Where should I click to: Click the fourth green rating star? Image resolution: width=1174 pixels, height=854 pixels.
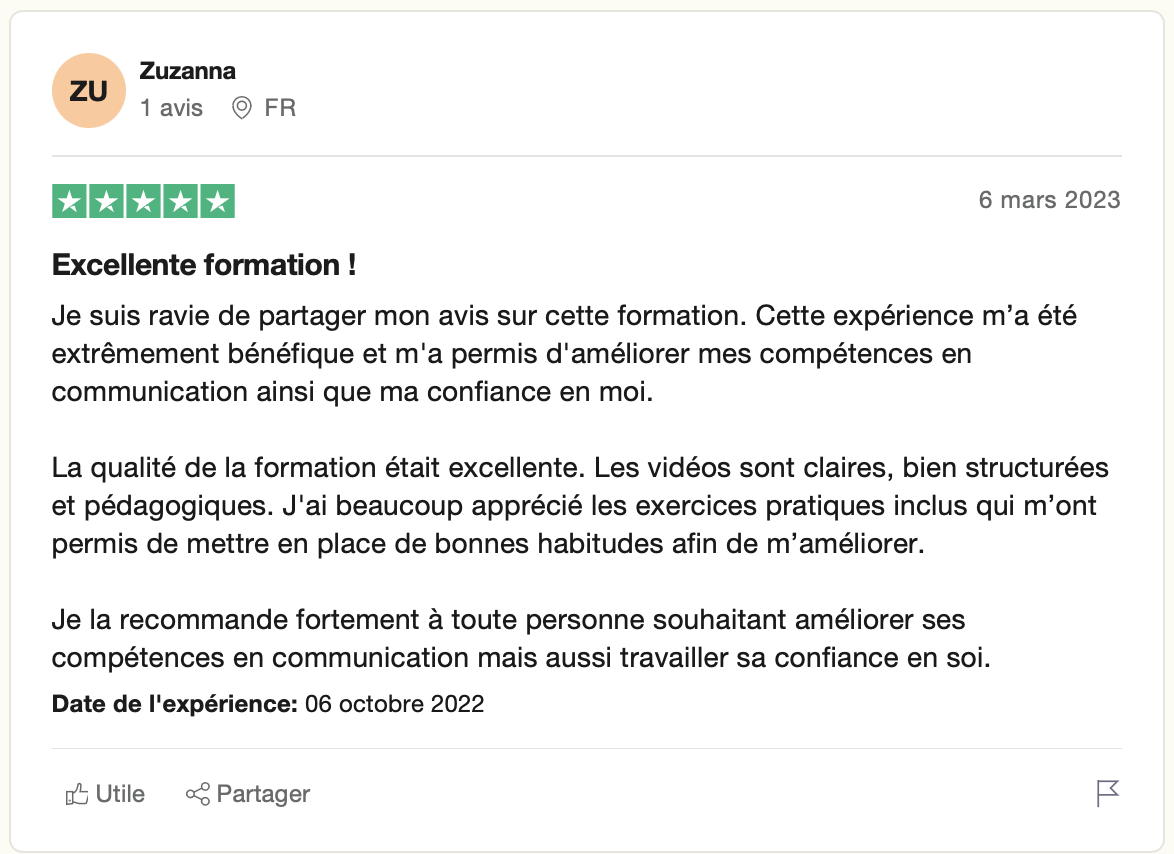[x=180, y=201]
